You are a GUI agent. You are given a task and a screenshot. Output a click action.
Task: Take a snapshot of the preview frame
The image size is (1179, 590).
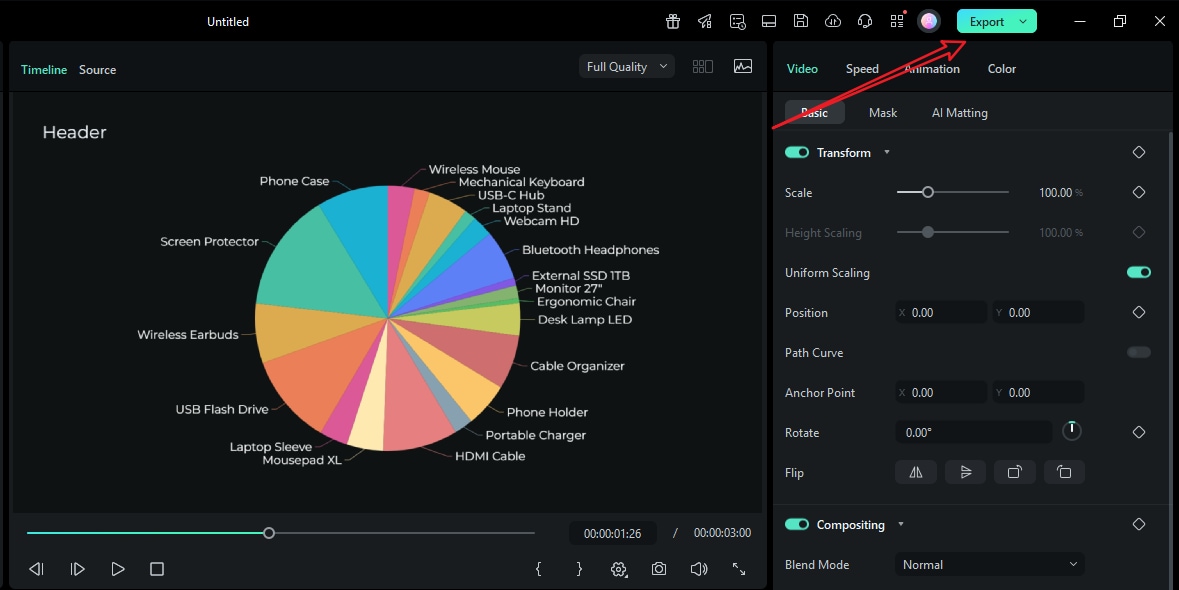pyautogui.click(x=658, y=568)
